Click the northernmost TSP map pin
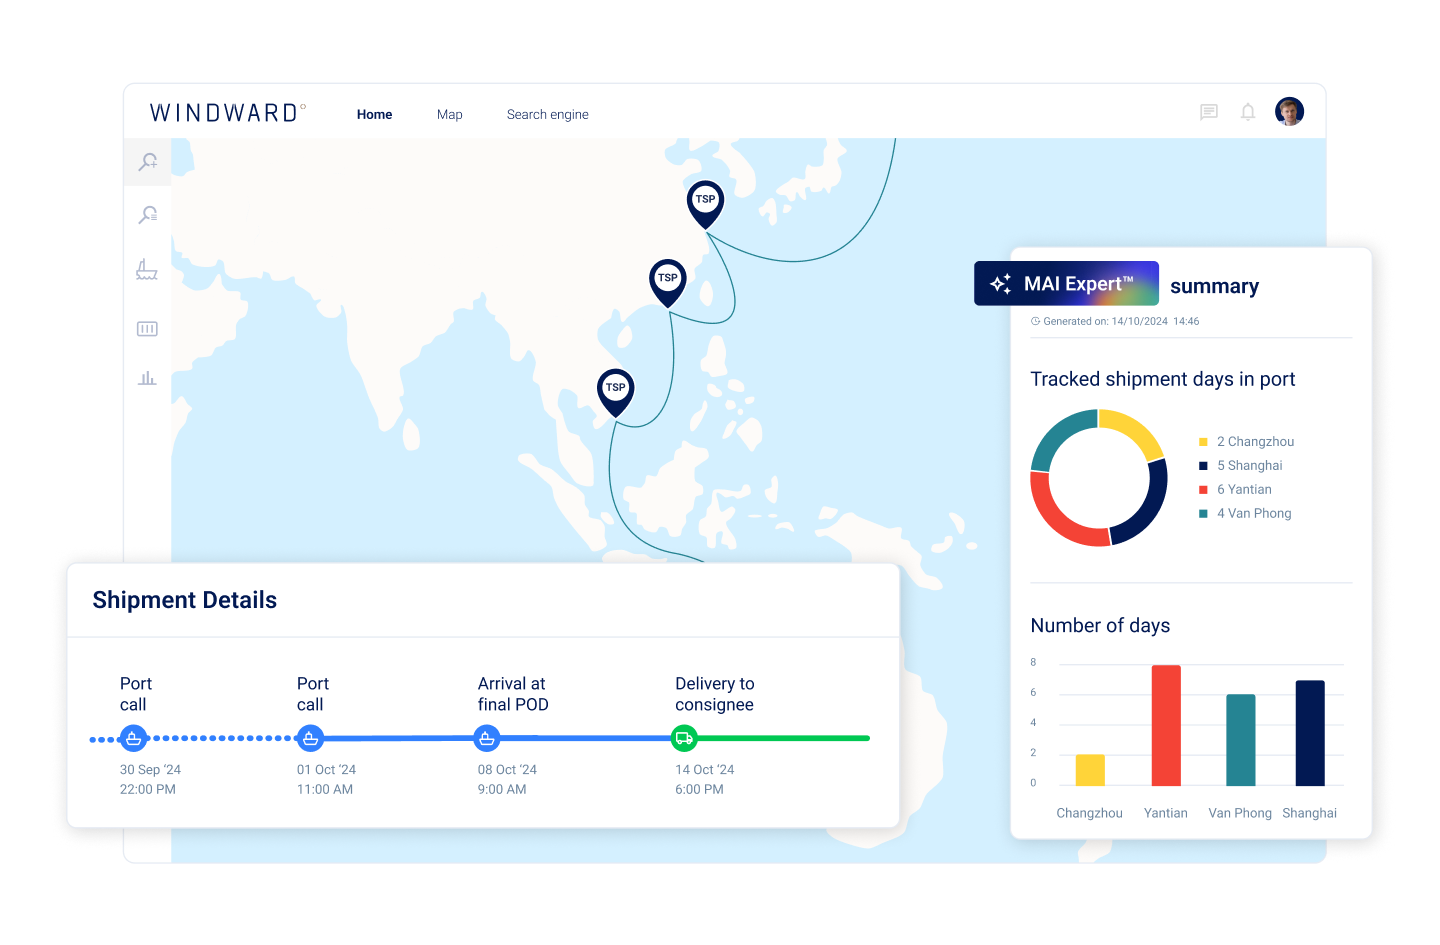 click(705, 204)
